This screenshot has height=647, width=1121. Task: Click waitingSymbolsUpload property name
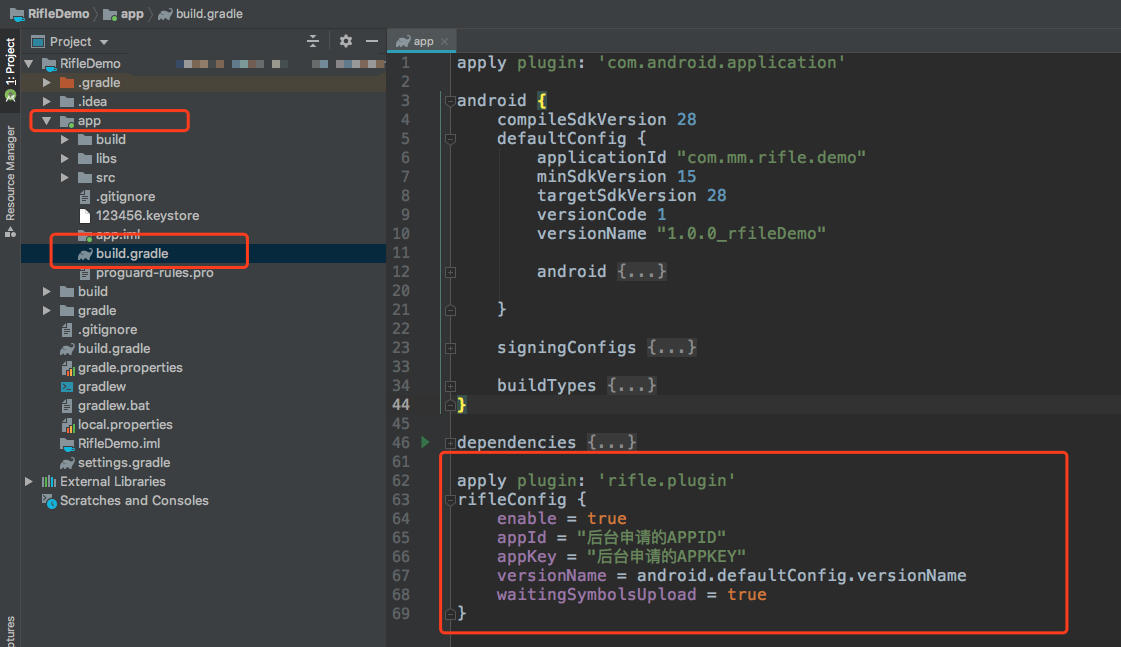pyautogui.click(x=596, y=595)
